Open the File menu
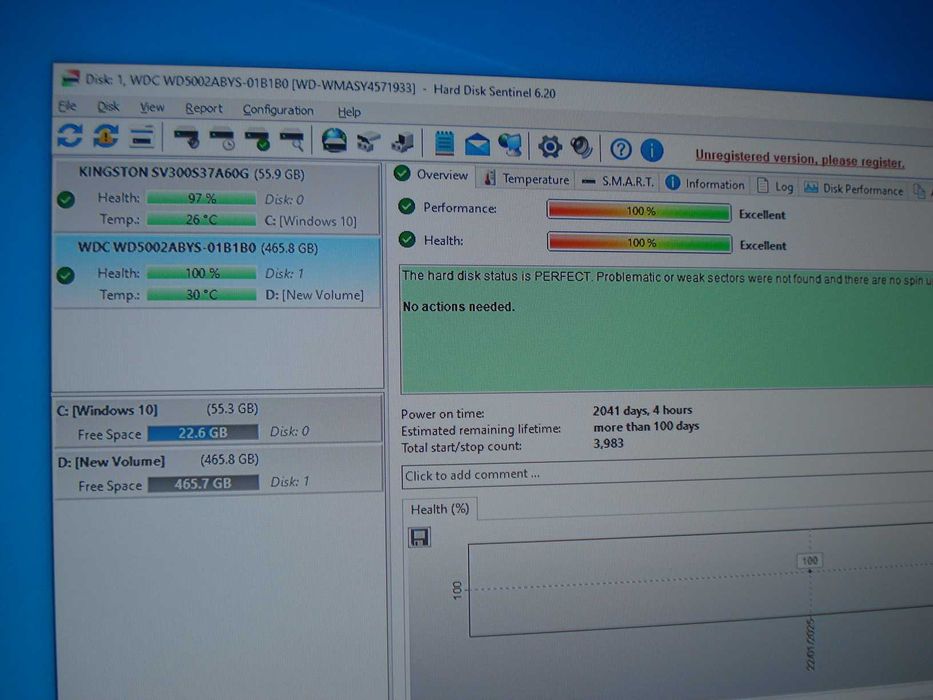The width and height of the screenshot is (933, 700). (x=67, y=105)
